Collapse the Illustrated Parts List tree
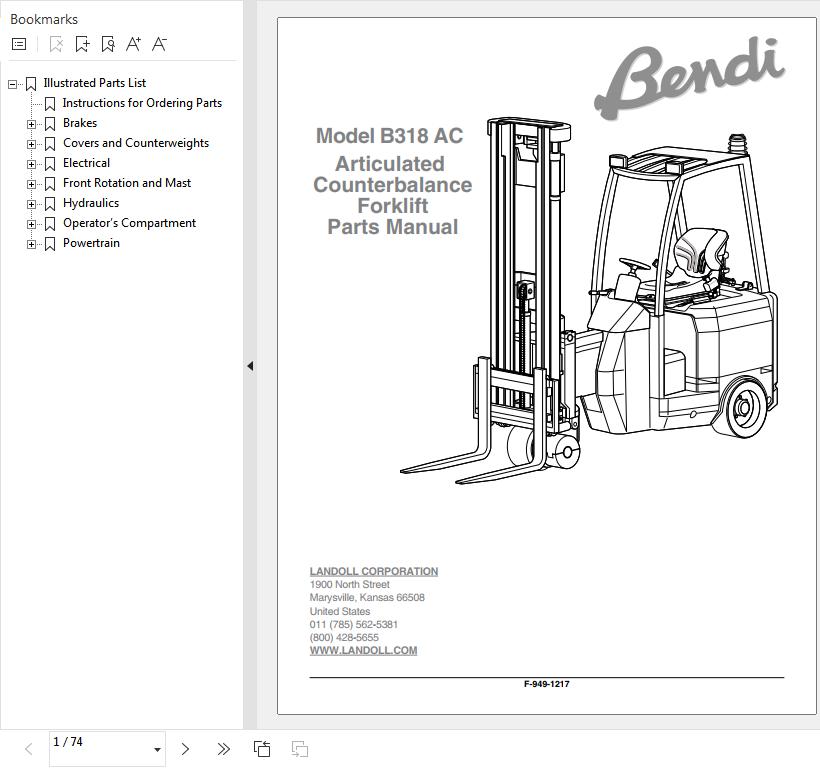The image size is (820, 769). 13,84
